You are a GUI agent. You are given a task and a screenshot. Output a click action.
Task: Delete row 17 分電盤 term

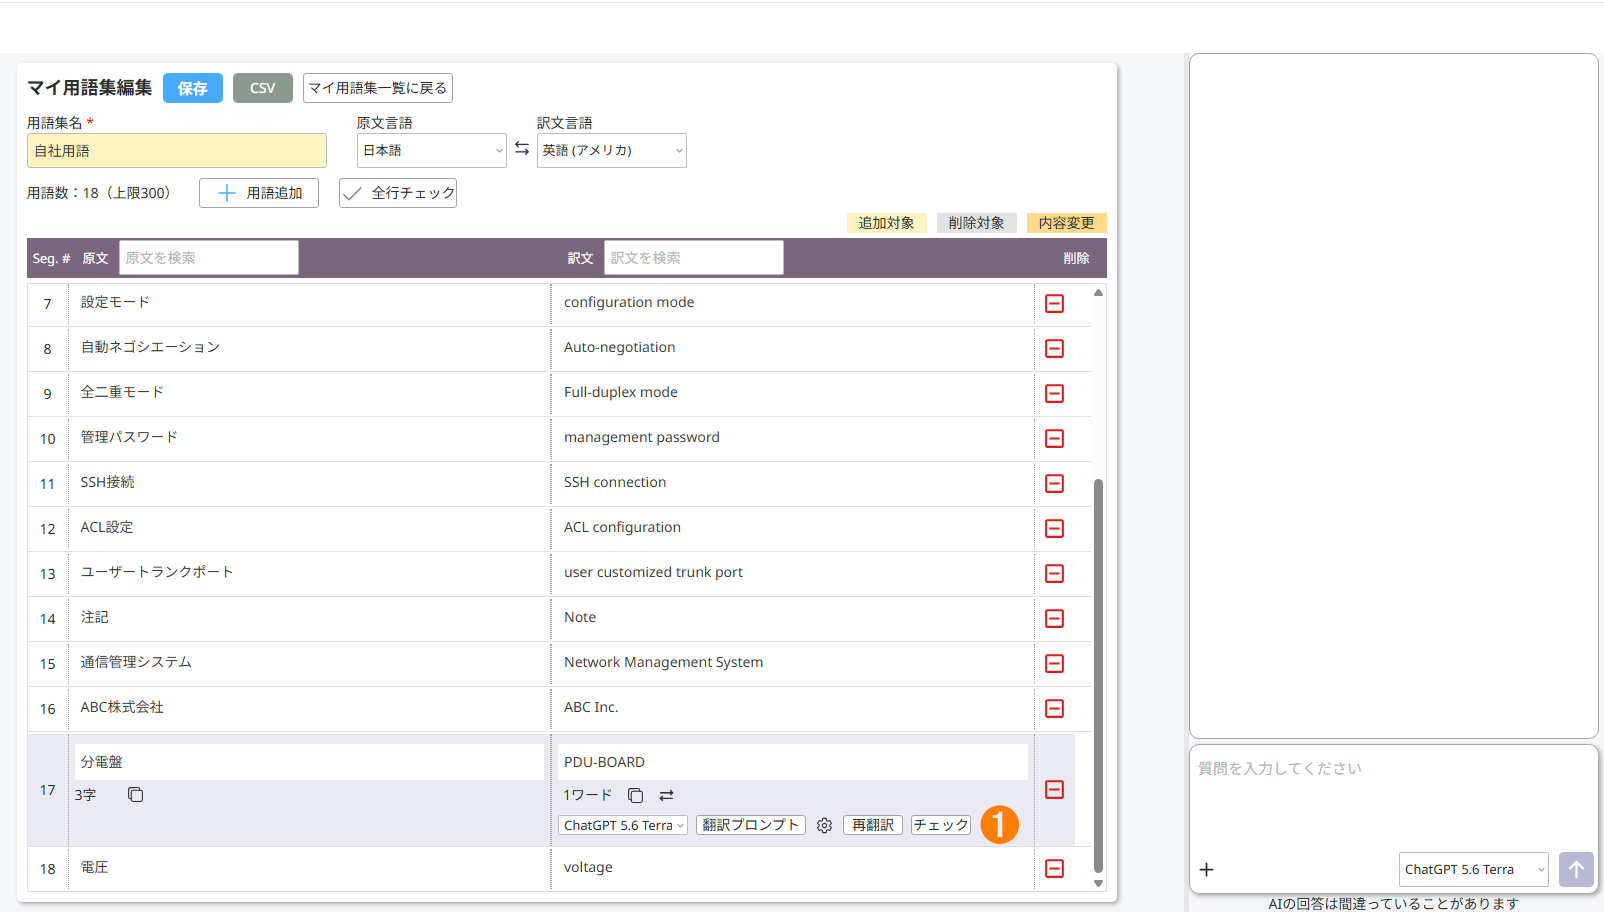[1054, 789]
